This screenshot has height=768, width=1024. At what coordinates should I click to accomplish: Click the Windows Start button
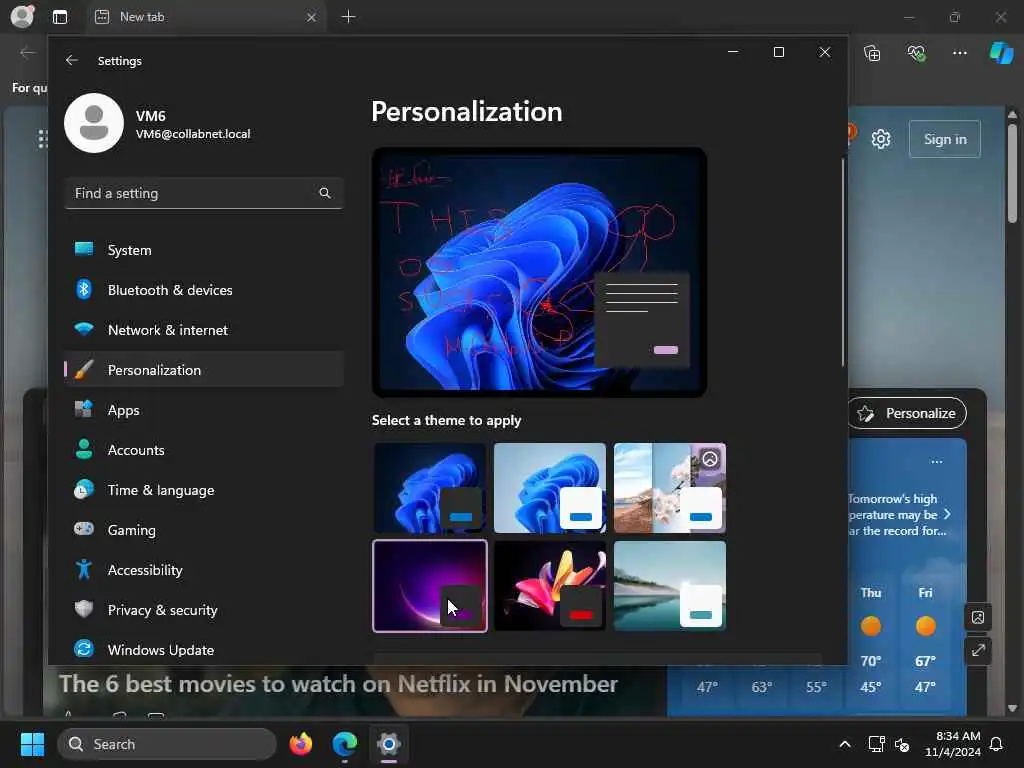(x=32, y=744)
